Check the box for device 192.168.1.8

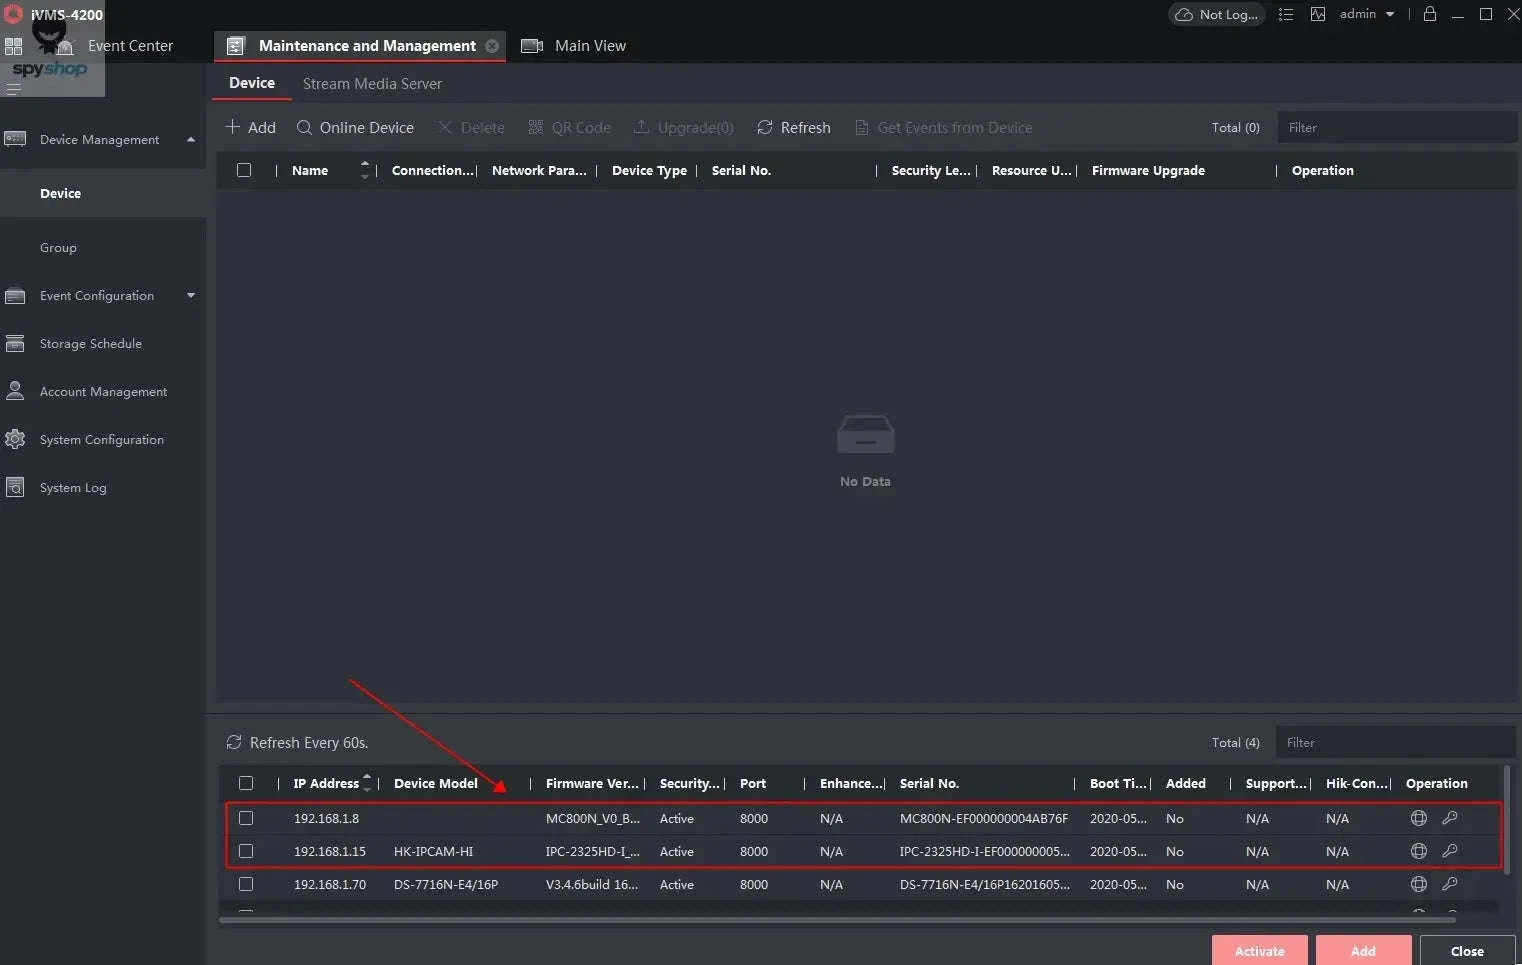click(x=246, y=818)
